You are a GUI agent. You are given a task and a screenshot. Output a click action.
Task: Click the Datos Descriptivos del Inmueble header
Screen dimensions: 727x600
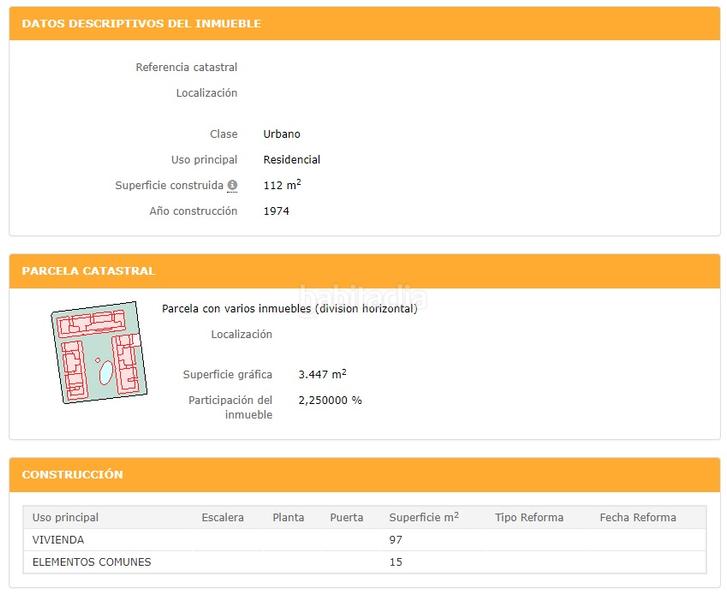[x=141, y=23]
